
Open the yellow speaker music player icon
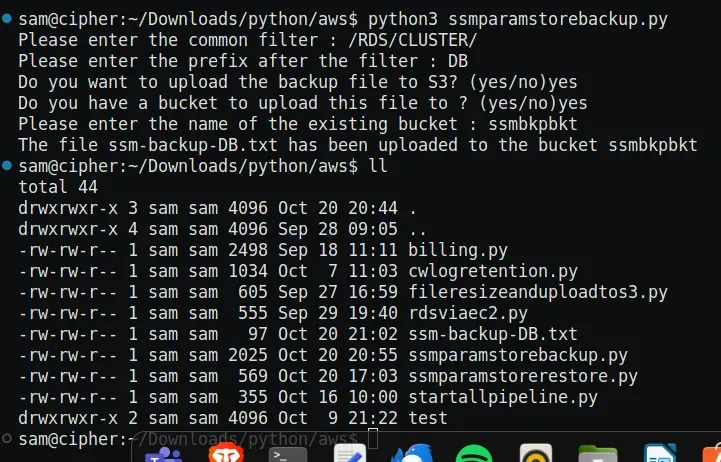click(537, 453)
